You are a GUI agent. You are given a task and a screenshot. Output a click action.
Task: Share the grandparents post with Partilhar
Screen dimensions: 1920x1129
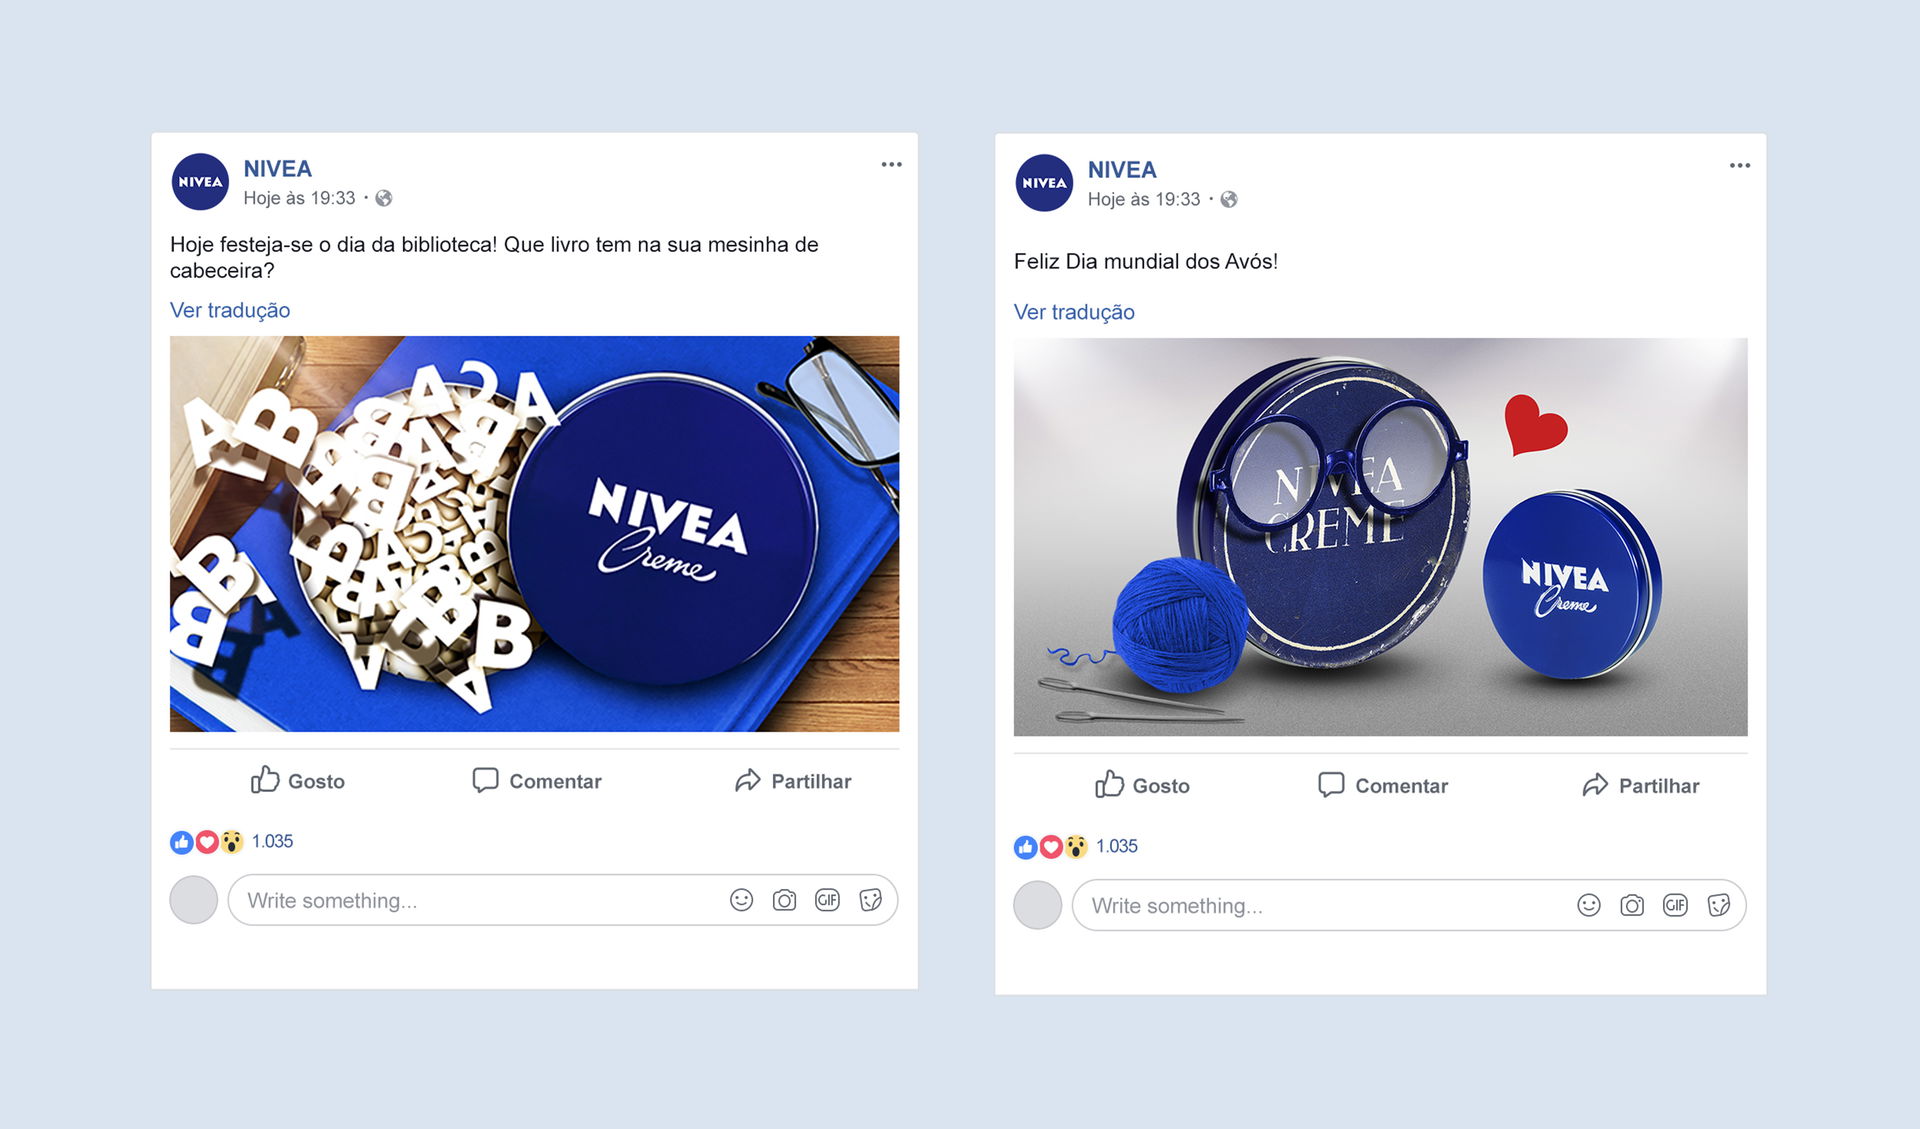point(1640,785)
